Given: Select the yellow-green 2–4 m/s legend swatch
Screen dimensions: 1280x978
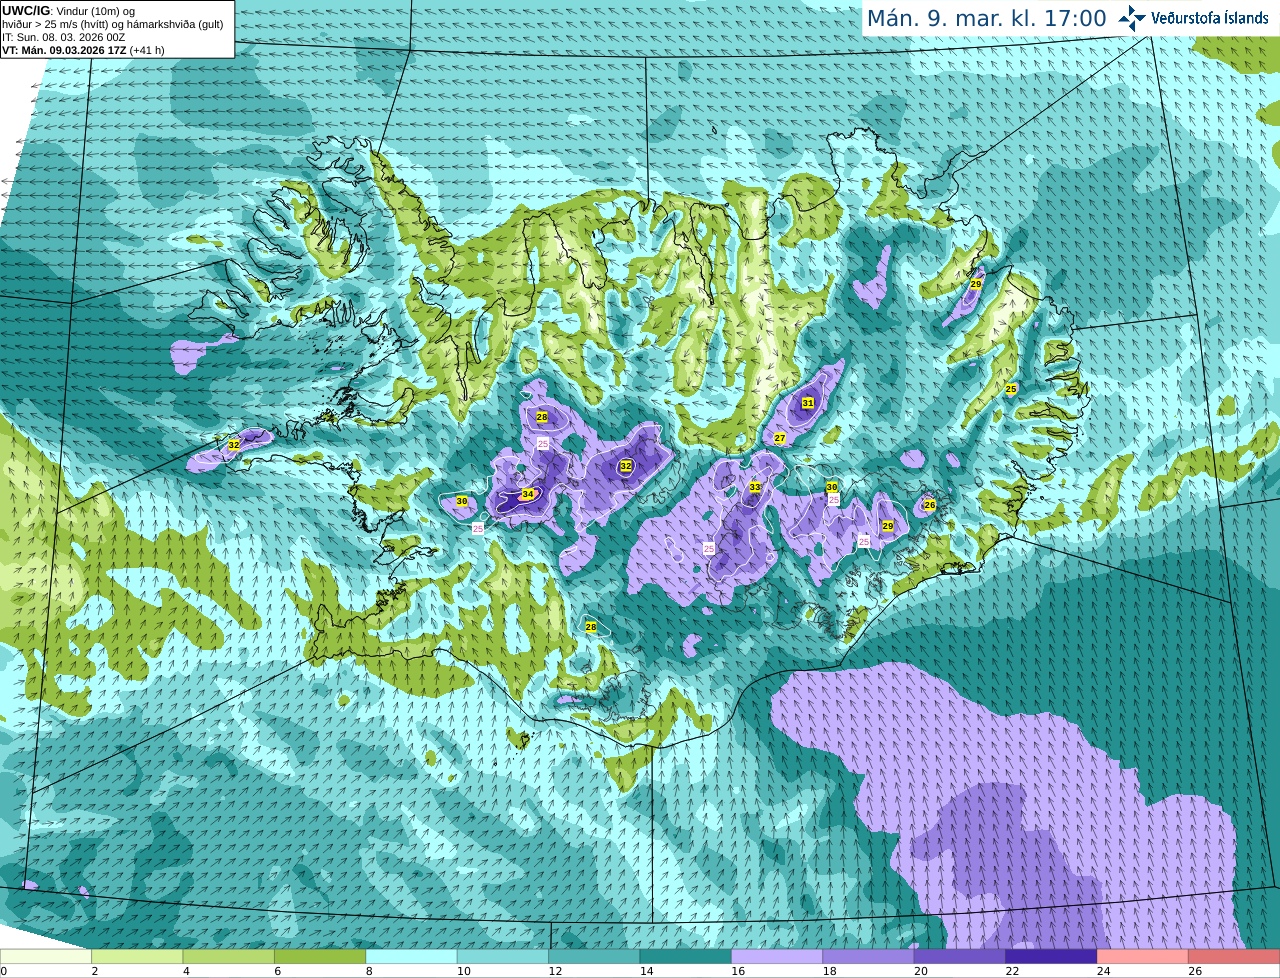Looking at the screenshot, I should click(x=137, y=956).
